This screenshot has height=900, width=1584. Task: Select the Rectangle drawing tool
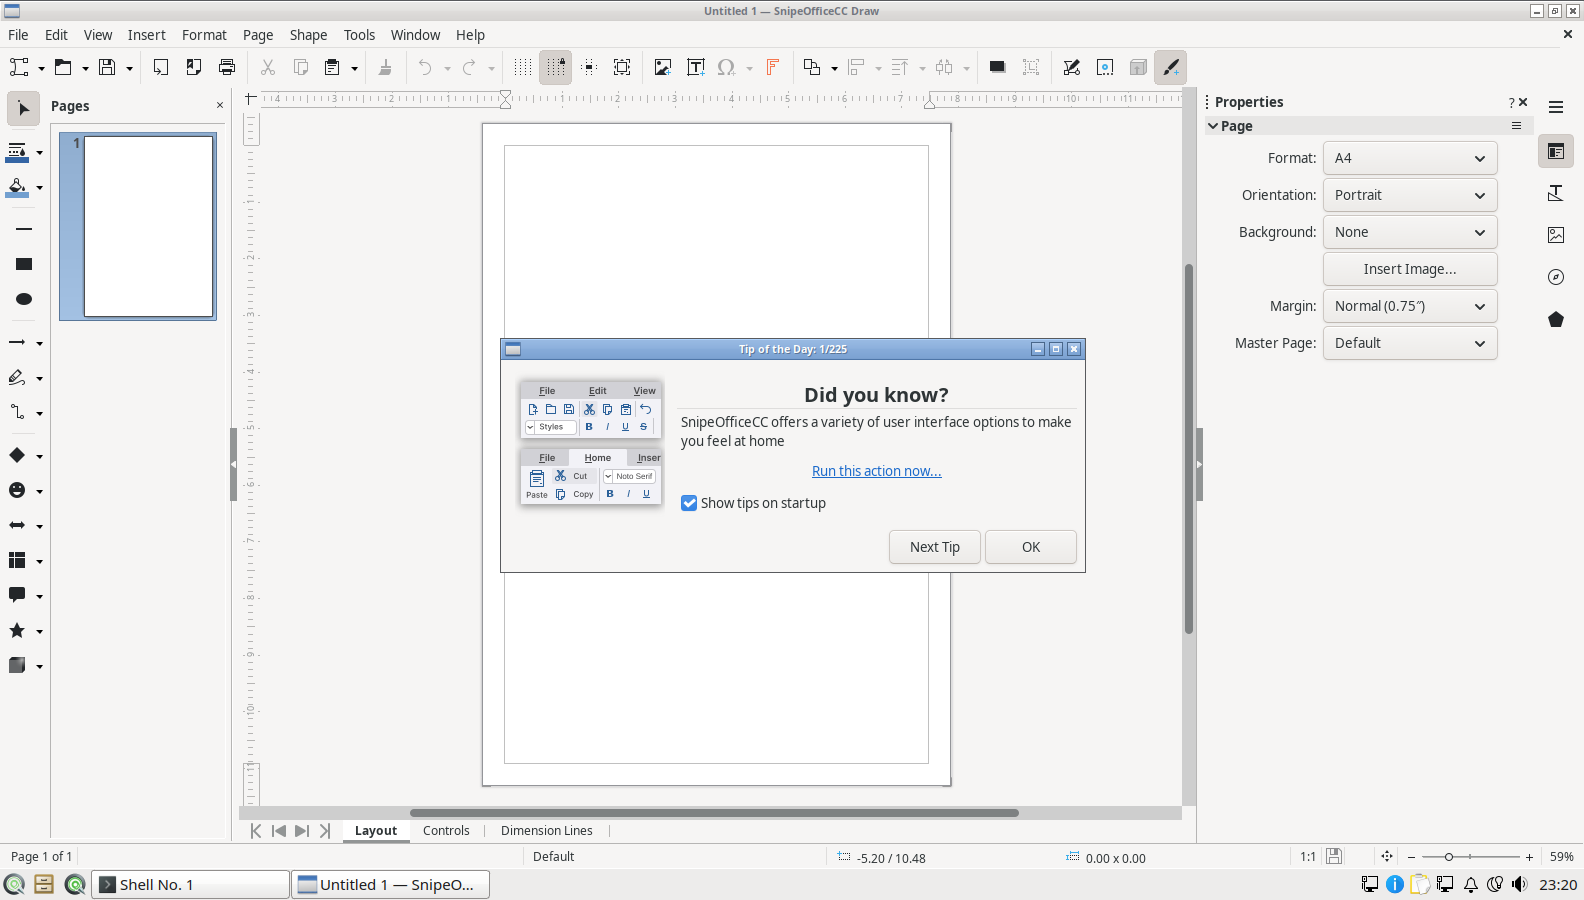tap(24, 264)
